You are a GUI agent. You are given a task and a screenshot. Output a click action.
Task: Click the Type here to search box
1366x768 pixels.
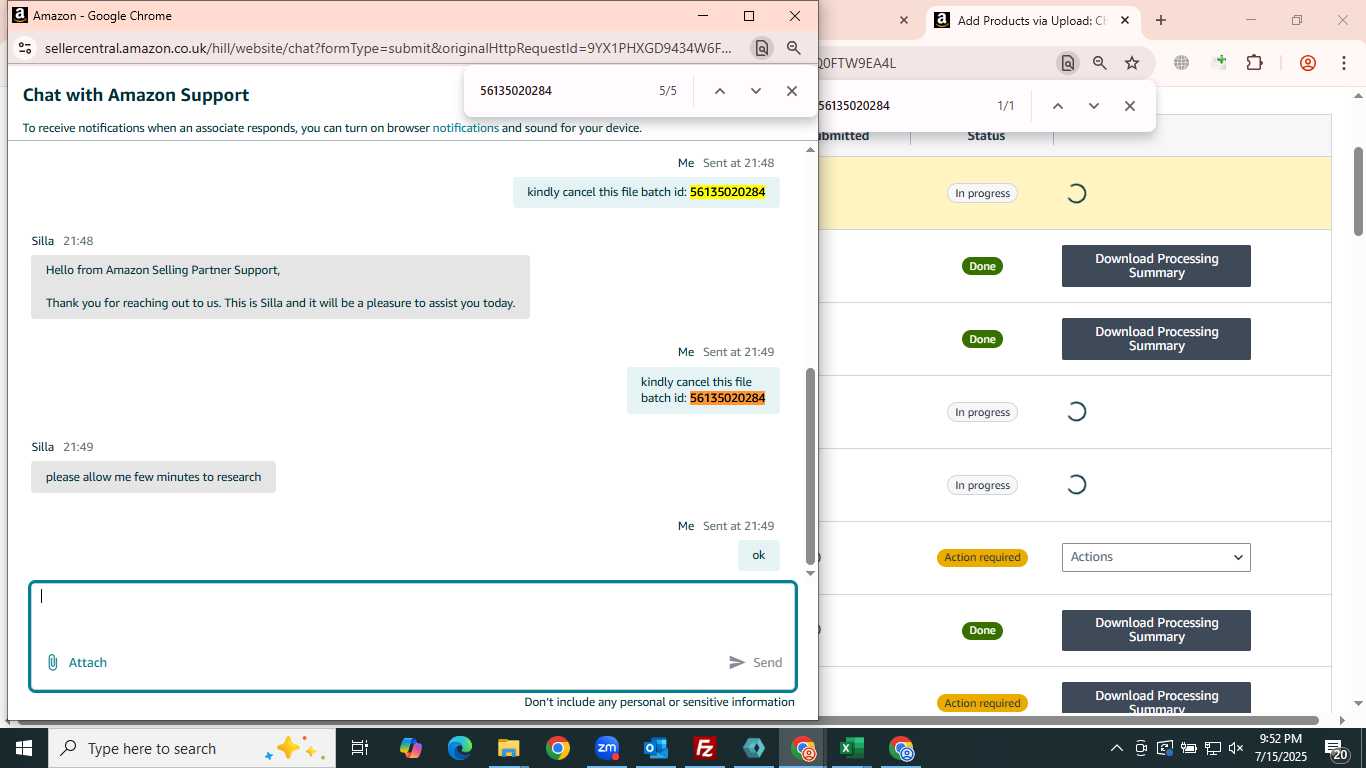(x=190, y=748)
